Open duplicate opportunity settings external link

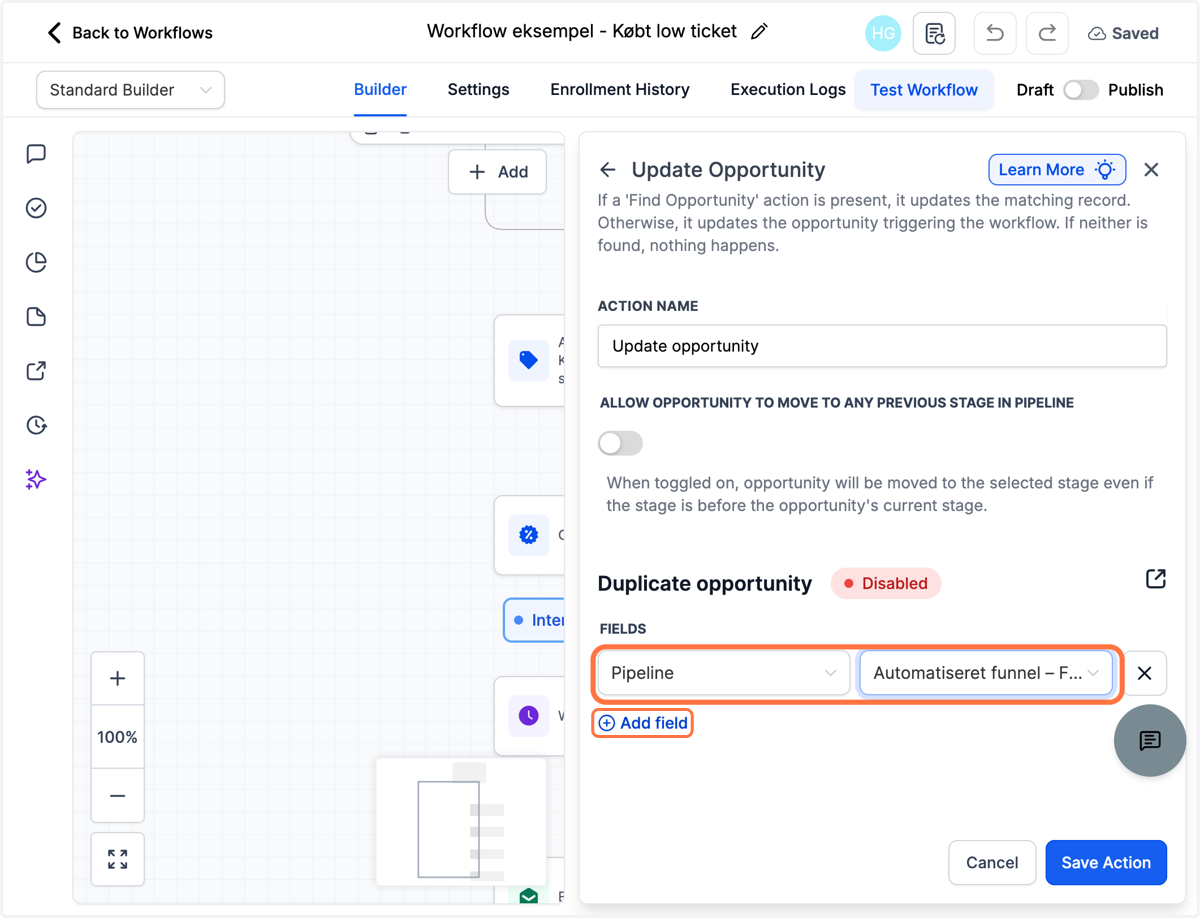pos(1156,579)
